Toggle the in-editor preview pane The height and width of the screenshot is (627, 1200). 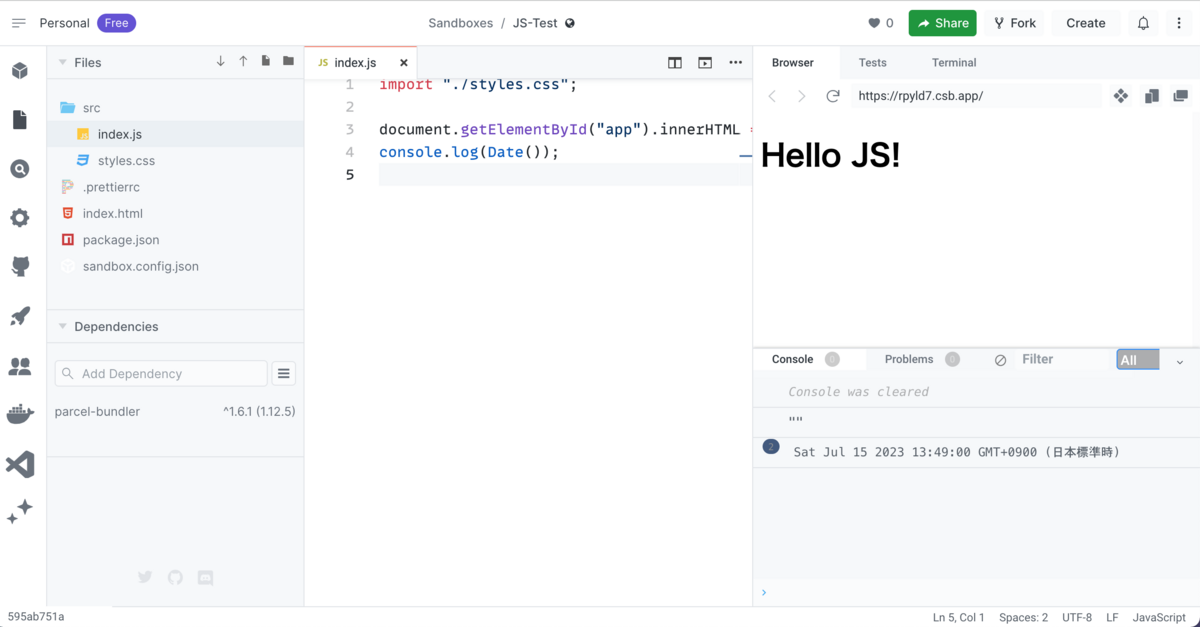tap(705, 62)
